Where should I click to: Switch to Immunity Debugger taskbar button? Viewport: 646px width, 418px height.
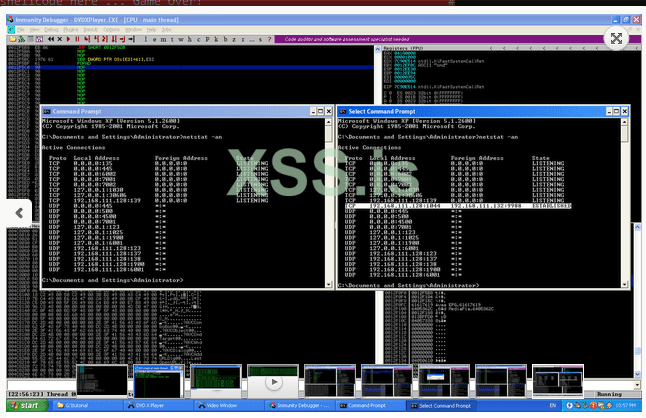[300, 406]
